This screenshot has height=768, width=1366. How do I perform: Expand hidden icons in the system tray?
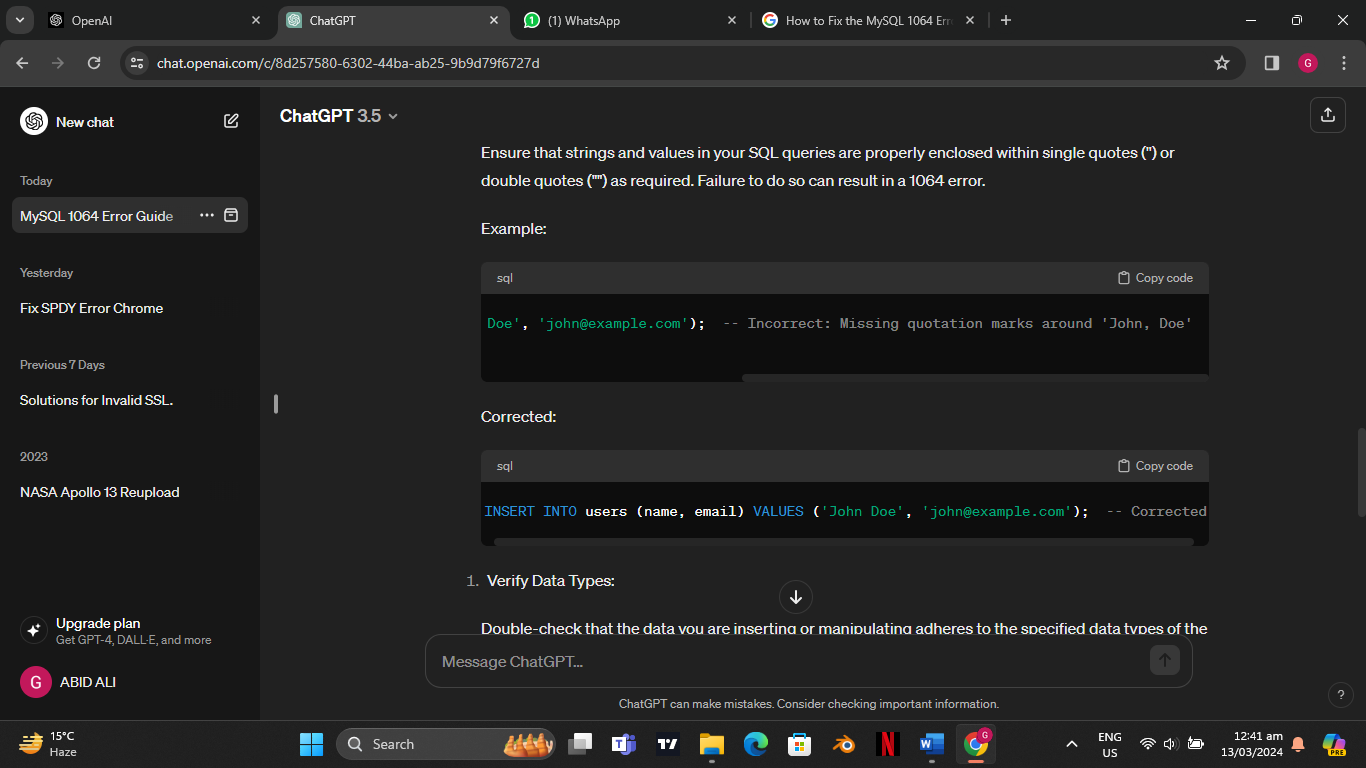1070,744
